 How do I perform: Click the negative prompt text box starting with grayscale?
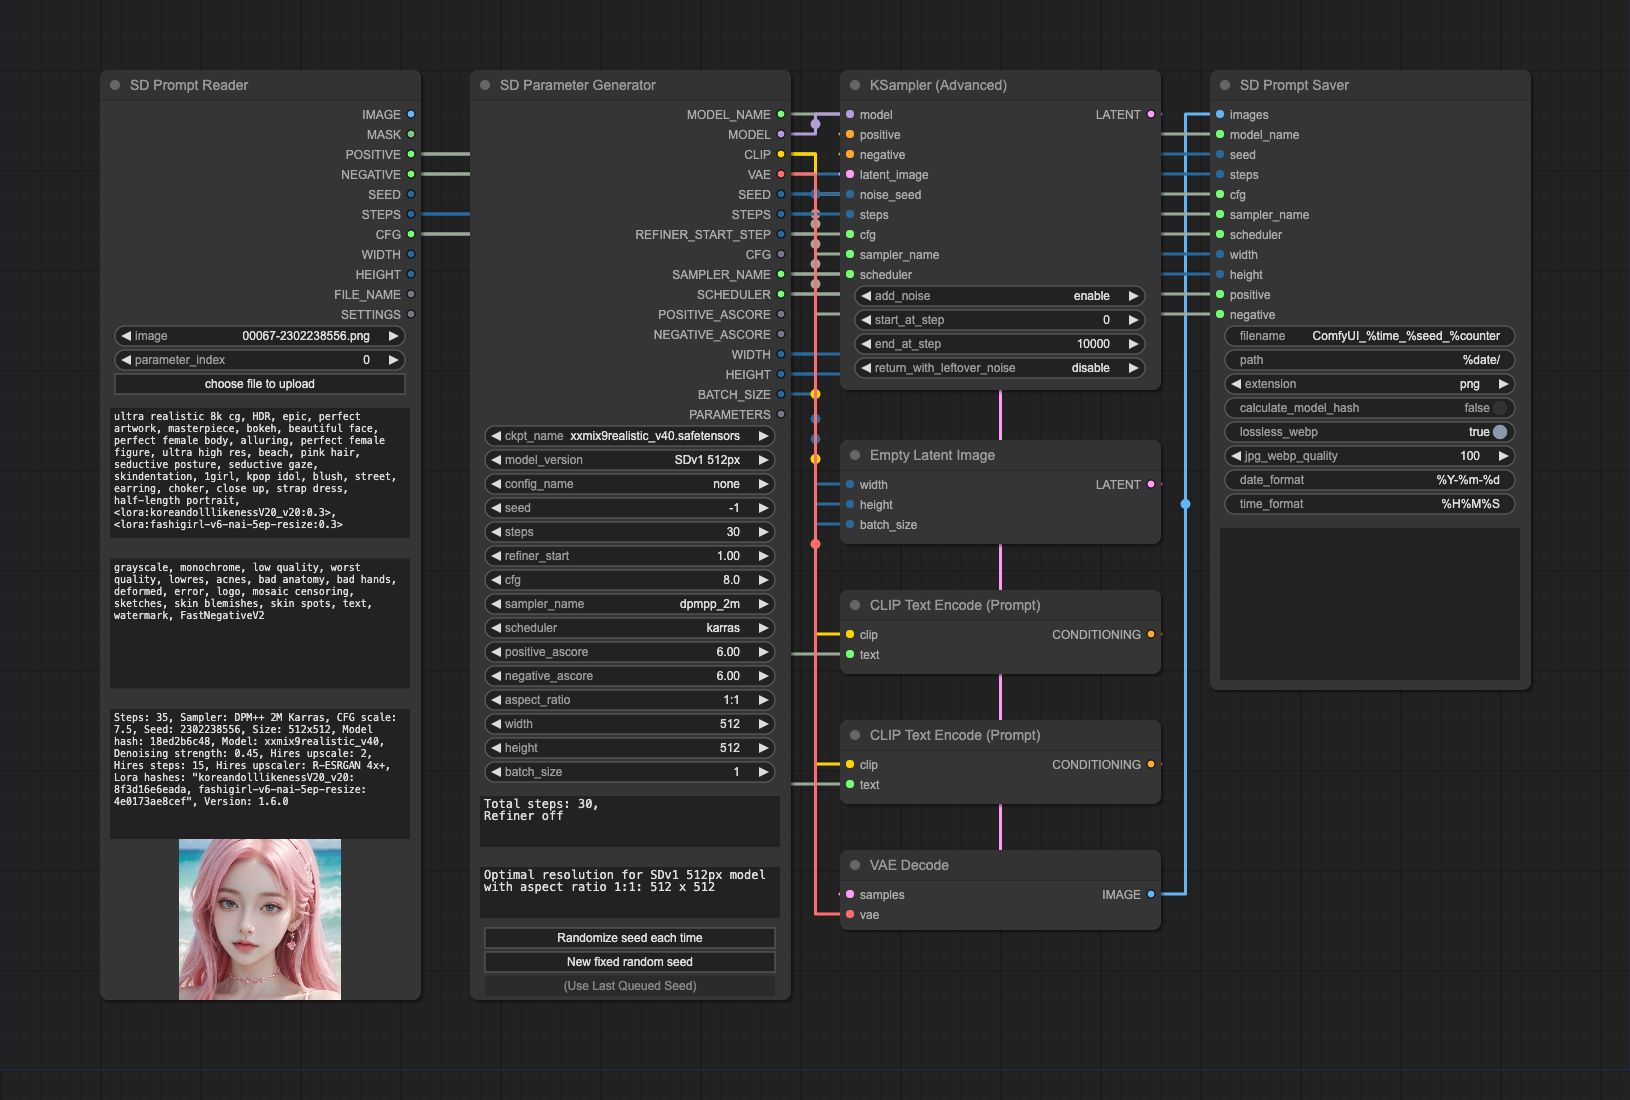pyautogui.click(x=260, y=623)
